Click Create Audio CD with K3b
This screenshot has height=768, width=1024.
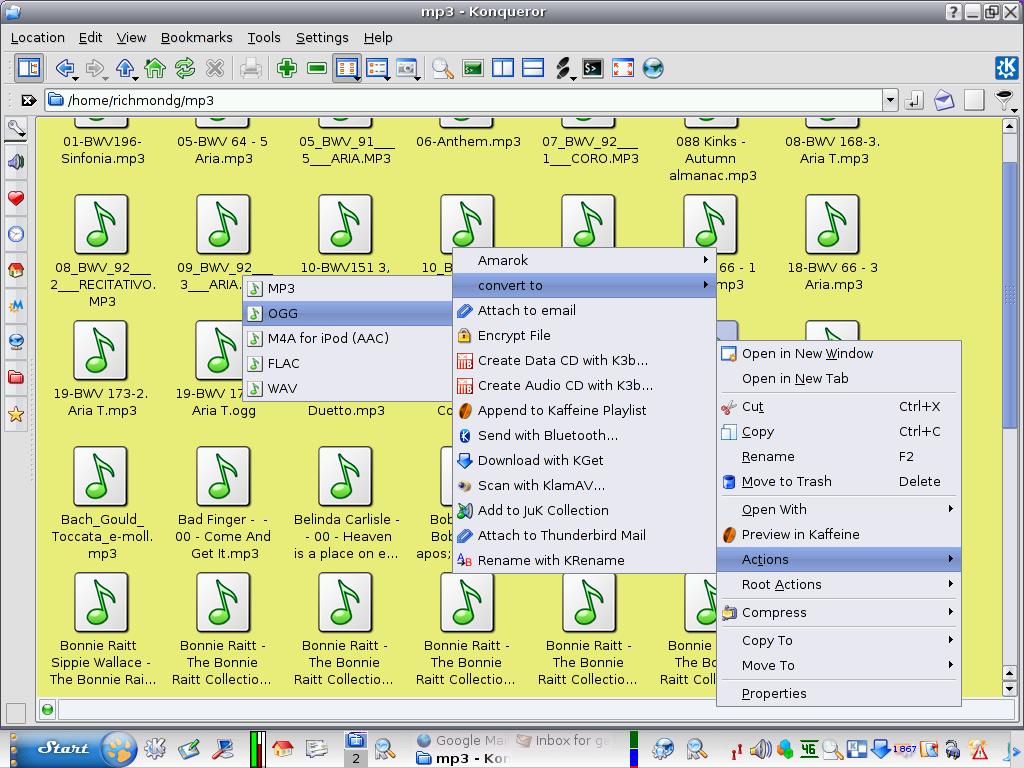pyautogui.click(x=584, y=385)
